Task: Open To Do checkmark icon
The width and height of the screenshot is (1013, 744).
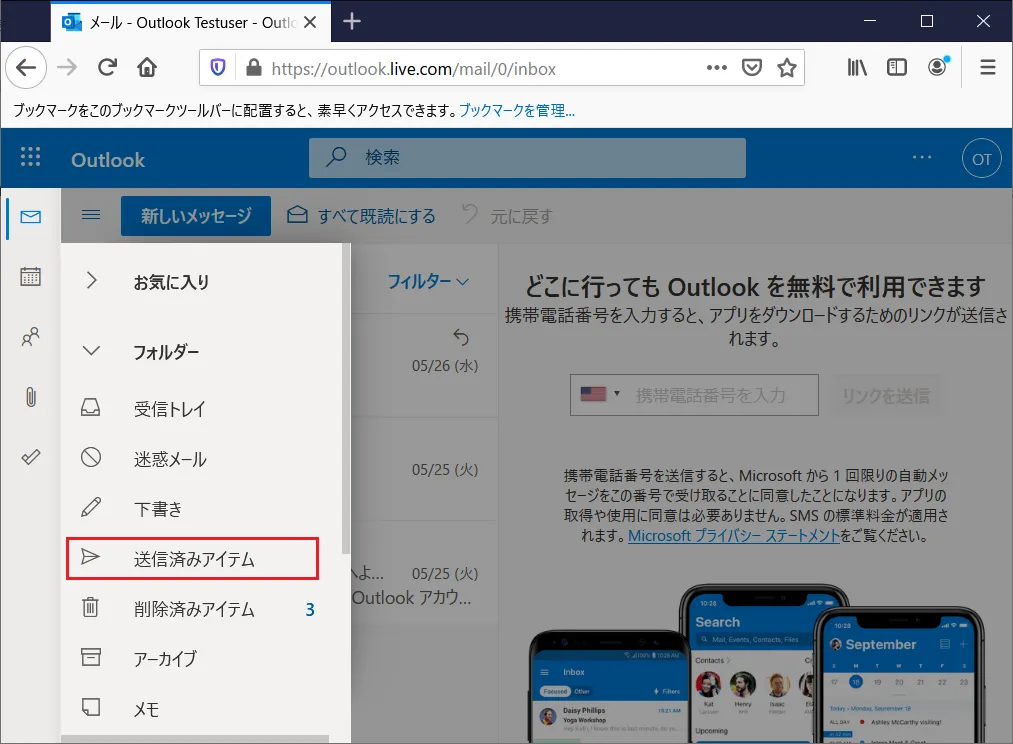Action: pyautogui.click(x=30, y=457)
